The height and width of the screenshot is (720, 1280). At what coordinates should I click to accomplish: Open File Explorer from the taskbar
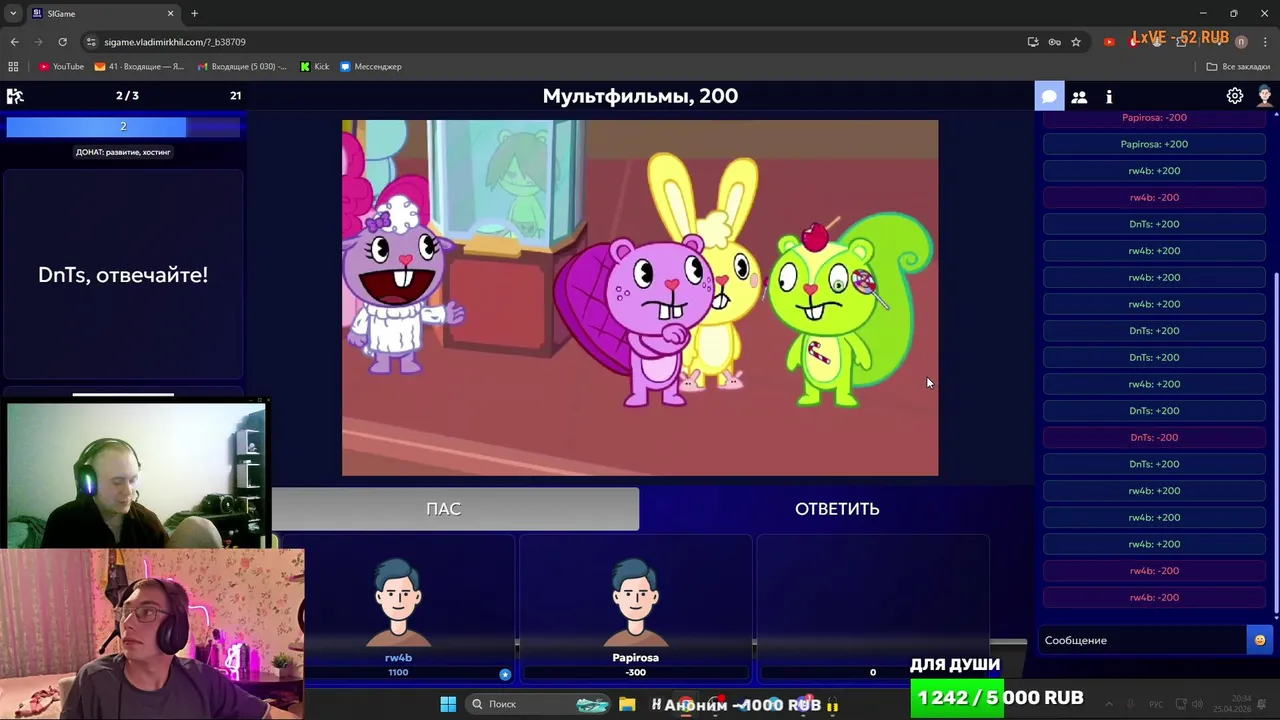[x=627, y=704]
